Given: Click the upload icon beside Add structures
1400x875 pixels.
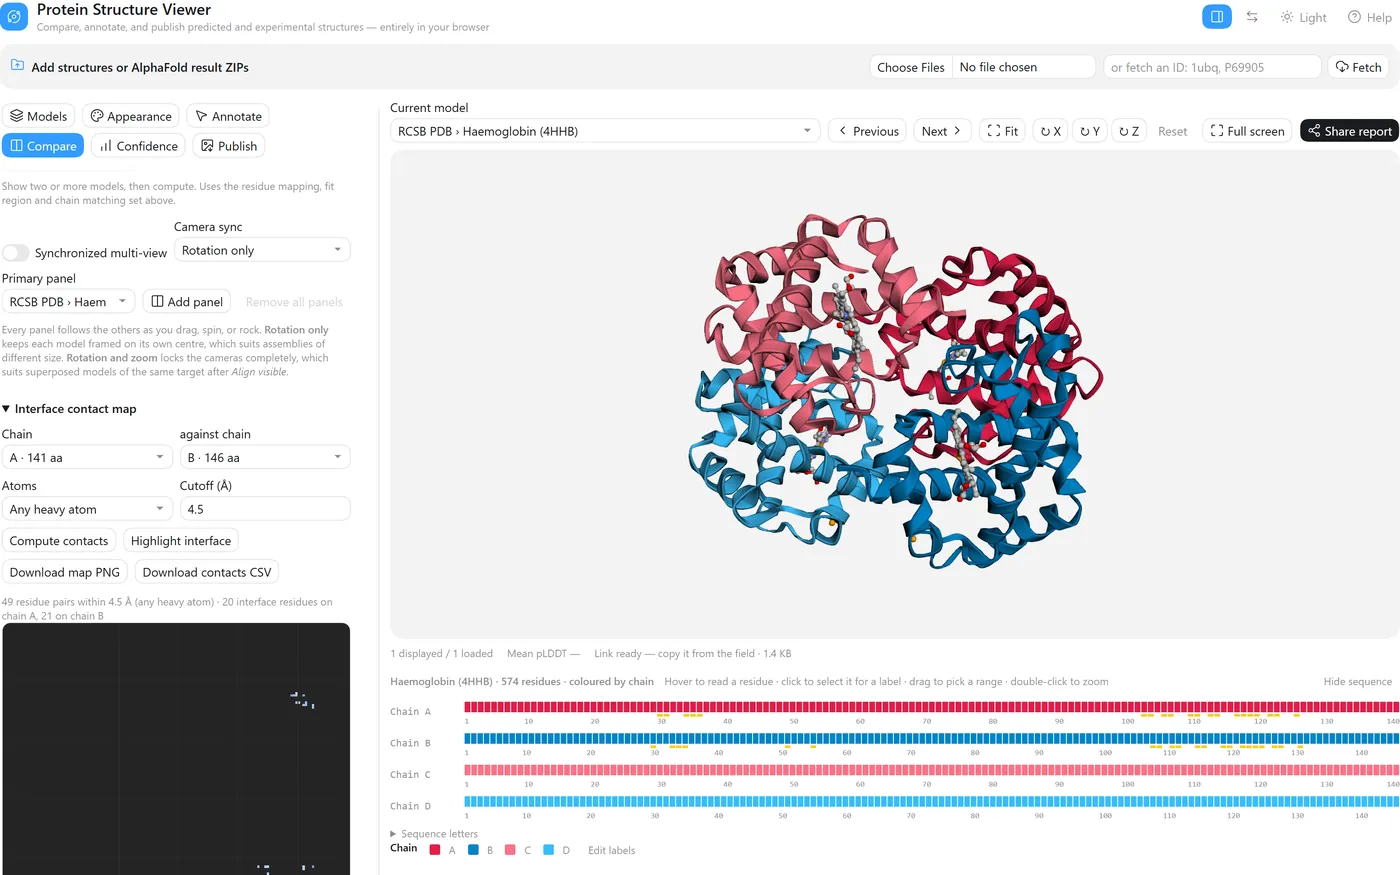Looking at the screenshot, I should pyautogui.click(x=17, y=66).
